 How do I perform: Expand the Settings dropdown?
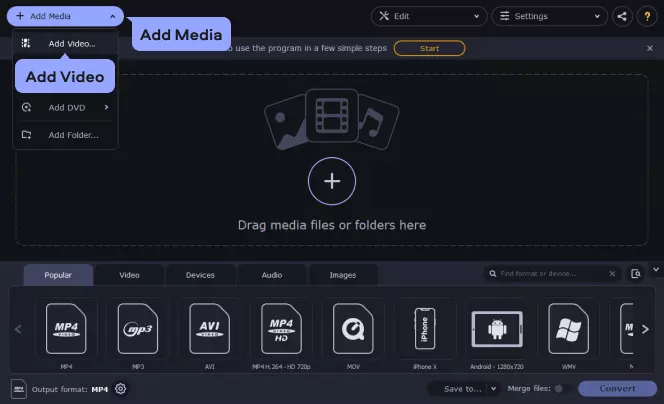(597, 17)
